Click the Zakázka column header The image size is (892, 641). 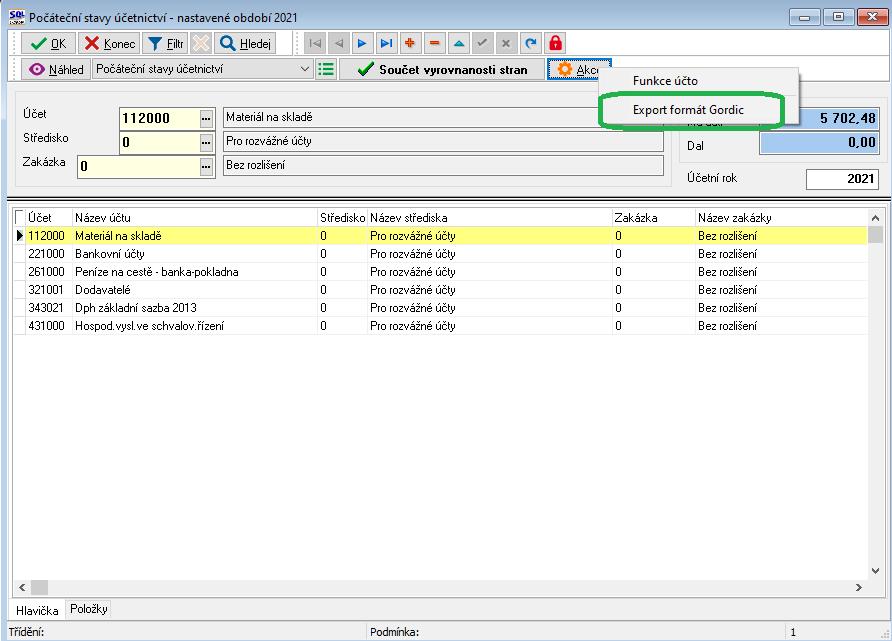[654, 217]
